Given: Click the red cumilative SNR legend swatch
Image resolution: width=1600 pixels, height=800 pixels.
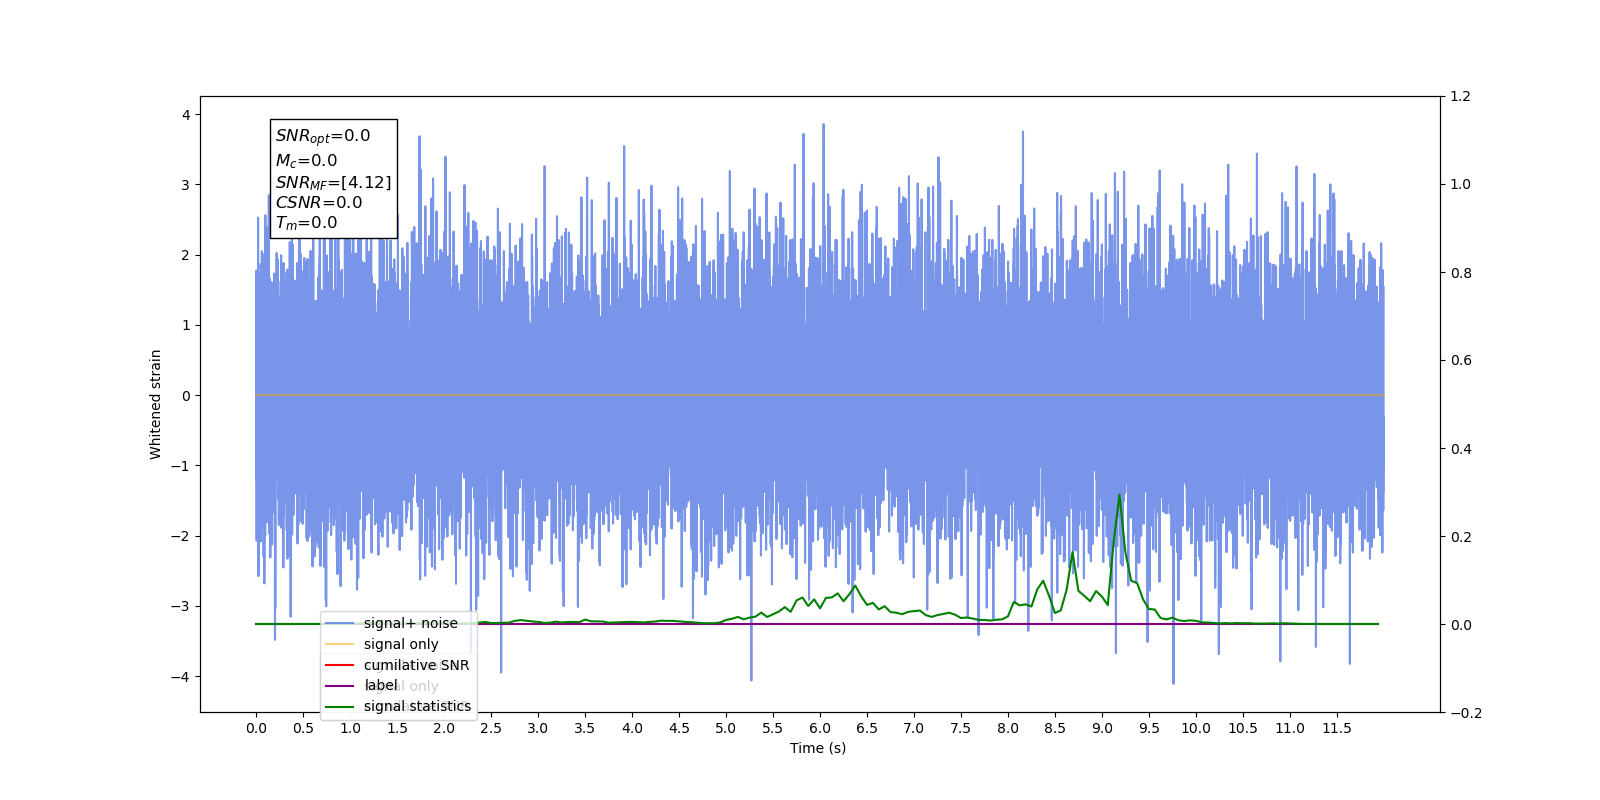Looking at the screenshot, I should (340, 665).
